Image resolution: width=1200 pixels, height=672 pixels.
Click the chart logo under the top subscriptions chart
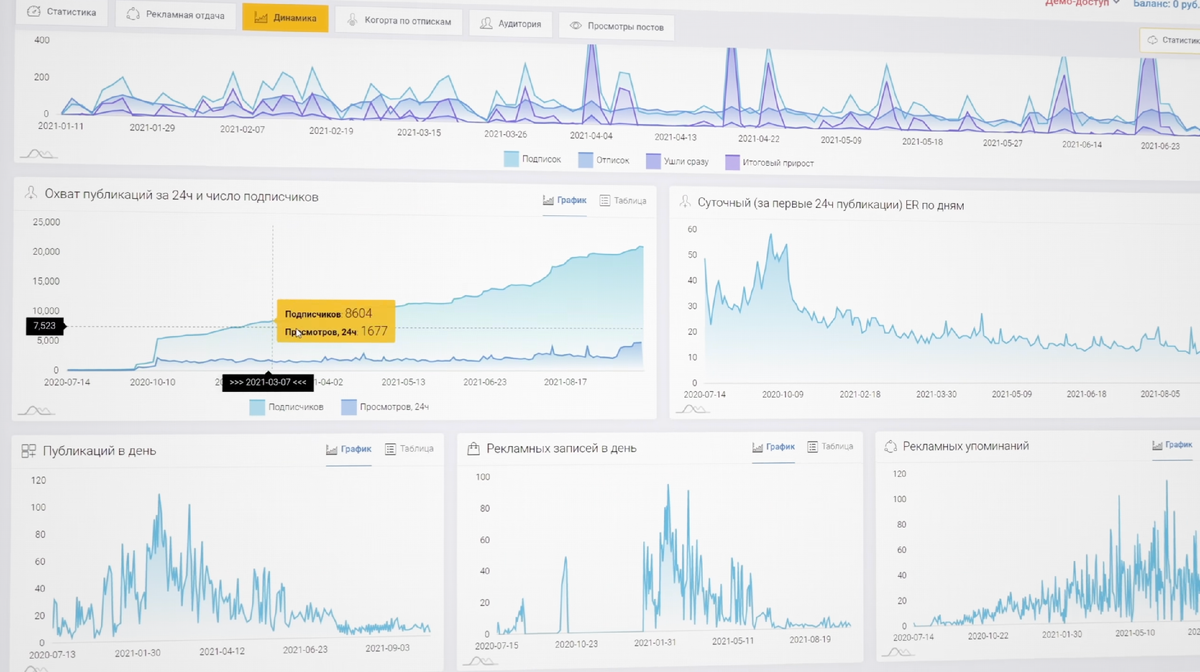click(x=37, y=153)
